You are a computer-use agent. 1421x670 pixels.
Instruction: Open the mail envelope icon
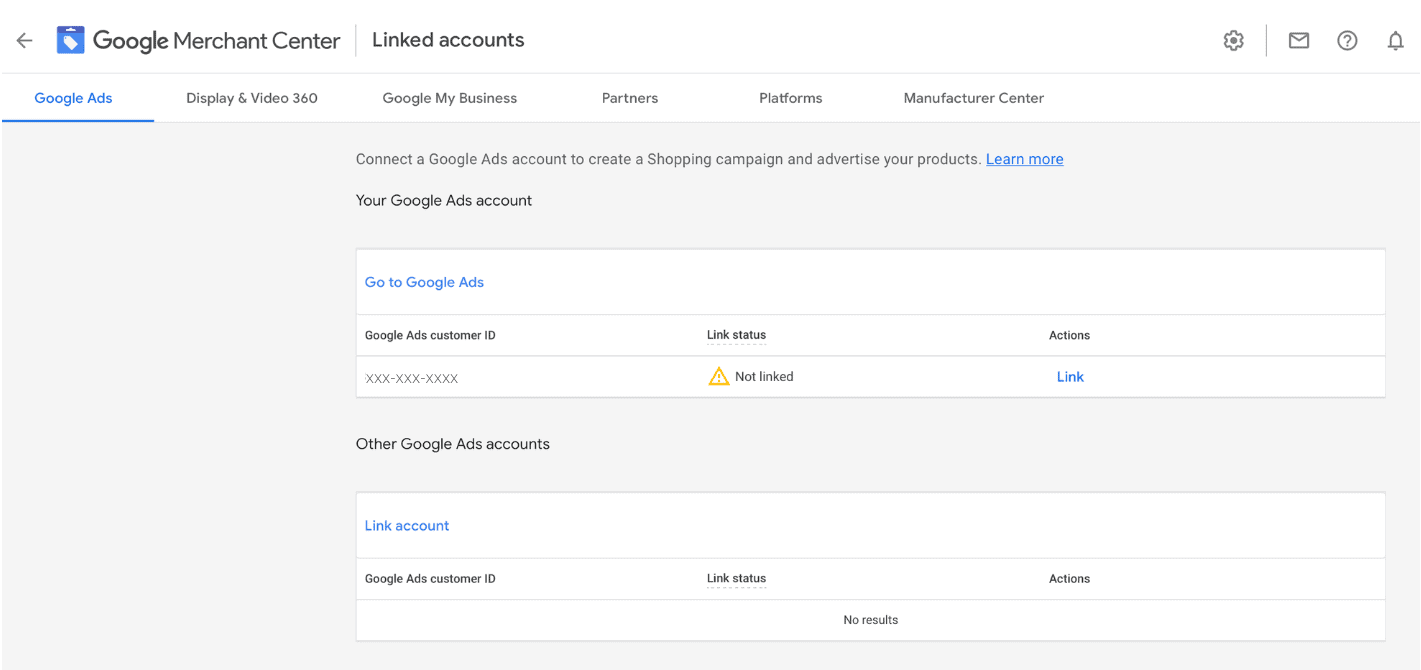pyautogui.click(x=1299, y=40)
